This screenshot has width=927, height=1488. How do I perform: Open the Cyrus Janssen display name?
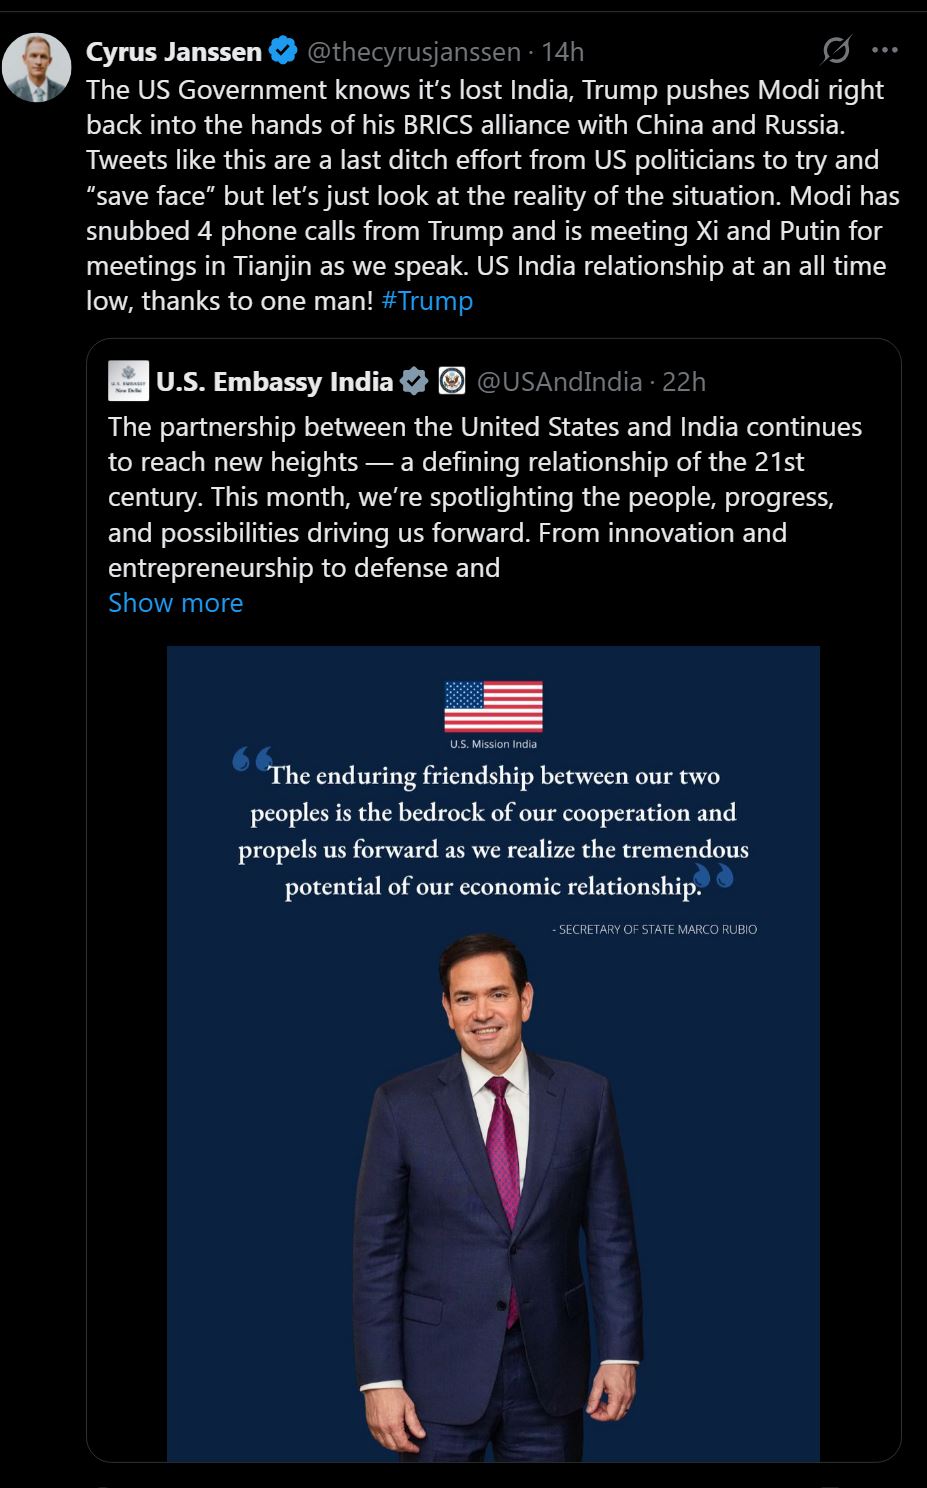pyautogui.click(x=174, y=51)
